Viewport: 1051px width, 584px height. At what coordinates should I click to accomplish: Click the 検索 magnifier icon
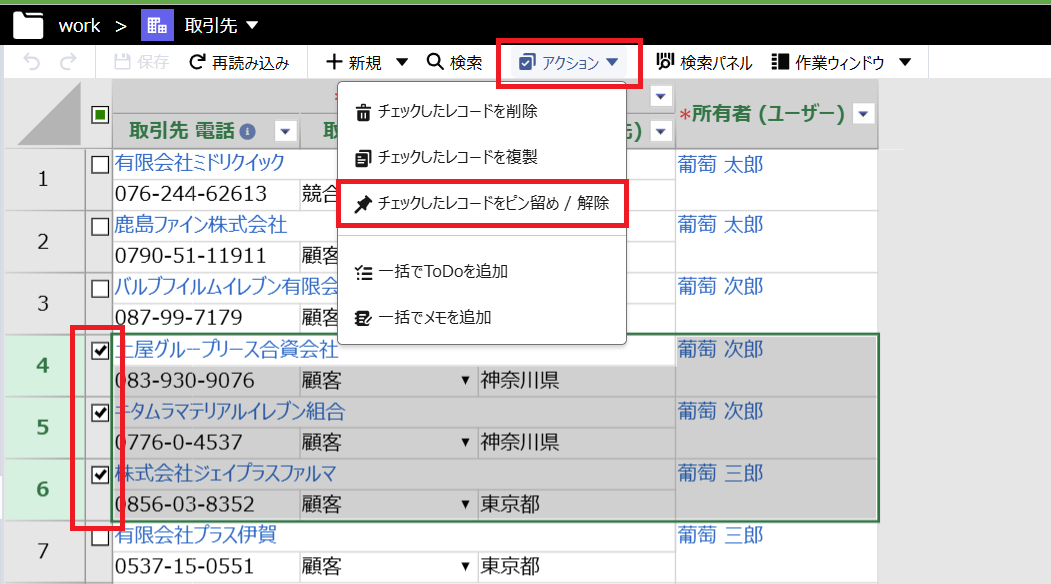coord(435,62)
